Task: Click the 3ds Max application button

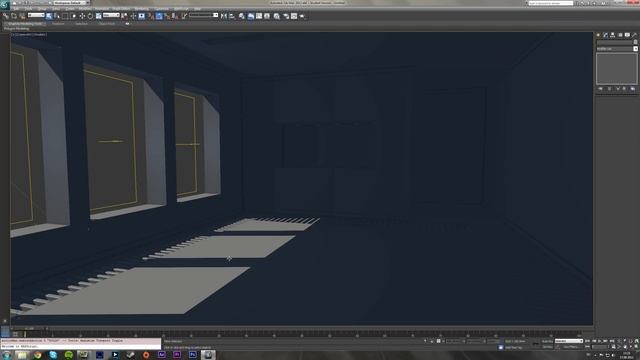Action: [4, 4]
